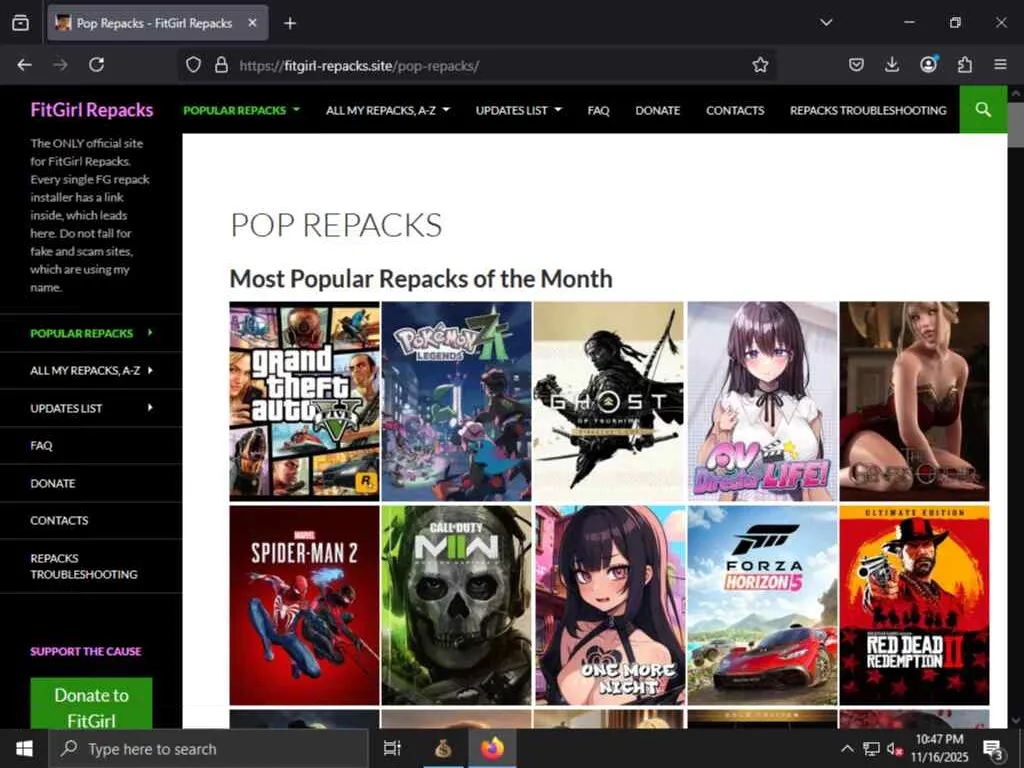
Task: Go back with the back arrow
Action: (24, 65)
